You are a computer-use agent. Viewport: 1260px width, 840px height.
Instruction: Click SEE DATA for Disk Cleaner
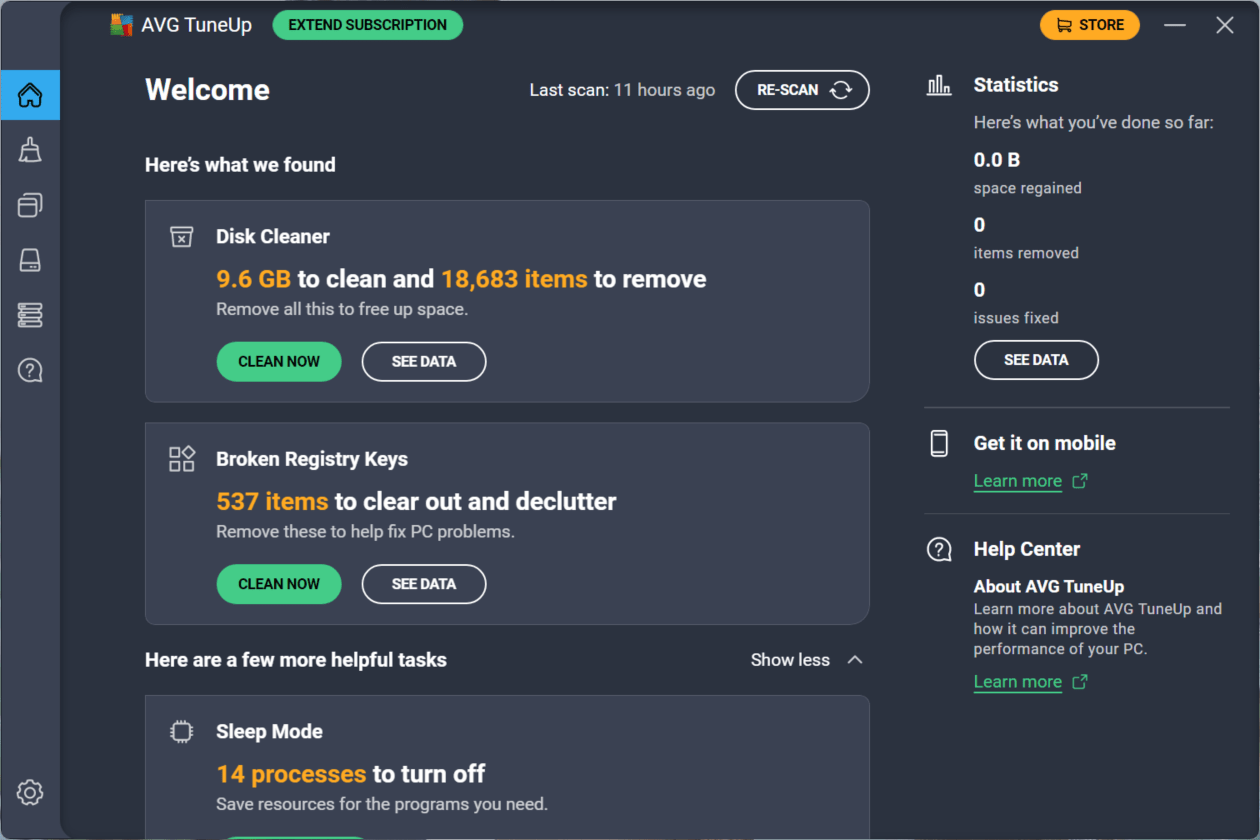point(424,362)
